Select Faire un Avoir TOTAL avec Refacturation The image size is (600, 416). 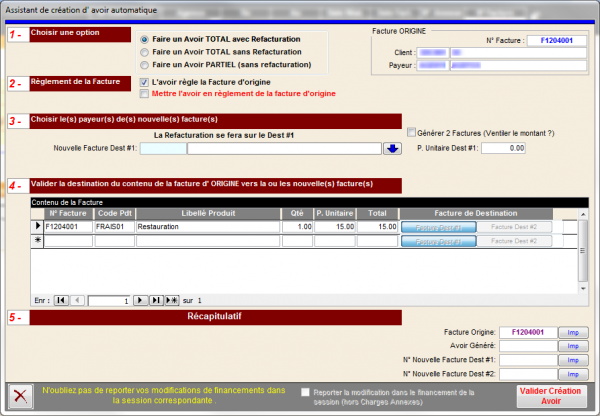[x=146, y=38]
